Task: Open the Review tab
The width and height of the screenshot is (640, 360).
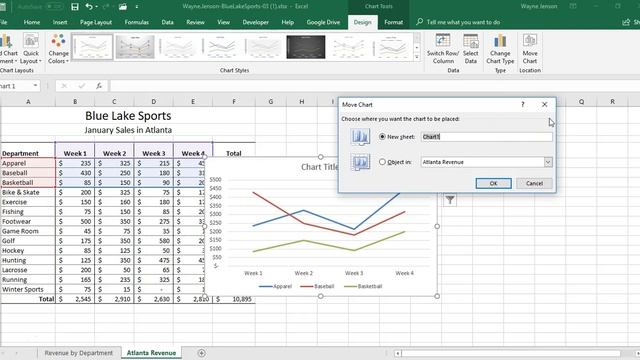Action: pyautogui.click(x=196, y=22)
